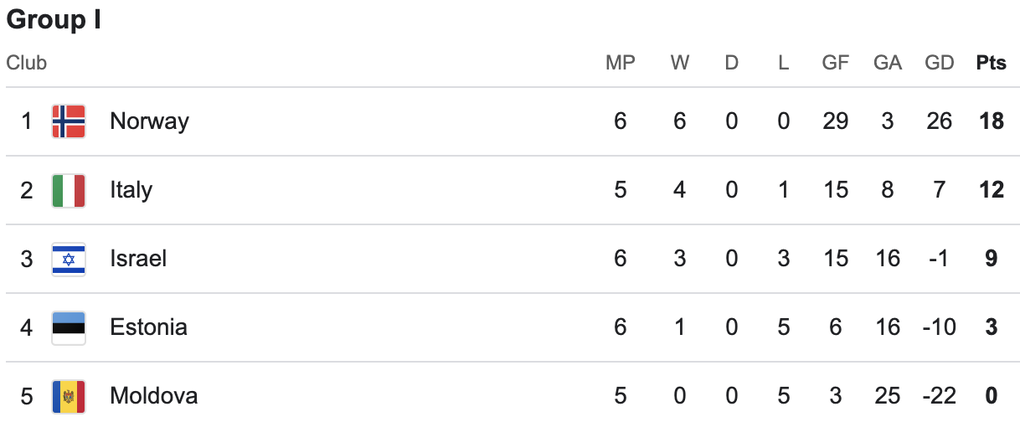The height and width of the screenshot is (422, 1020).
Task: Click the Pts column header
Action: point(991,63)
